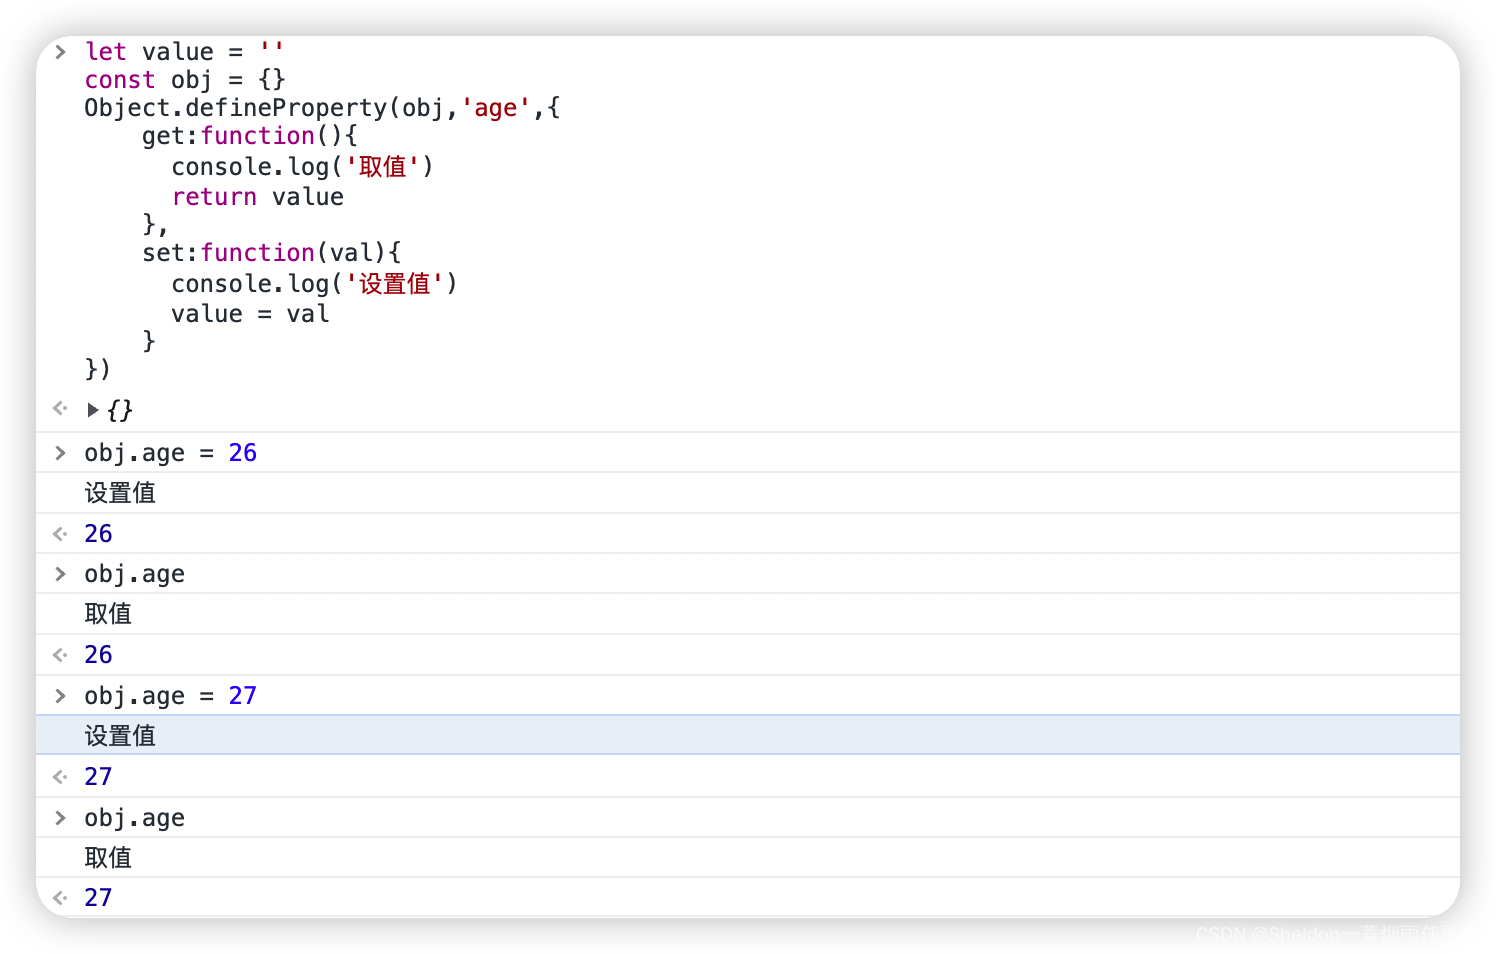Click the return arrow beside the {} result
This screenshot has height=954, width=1496.
pyautogui.click(x=60, y=408)
